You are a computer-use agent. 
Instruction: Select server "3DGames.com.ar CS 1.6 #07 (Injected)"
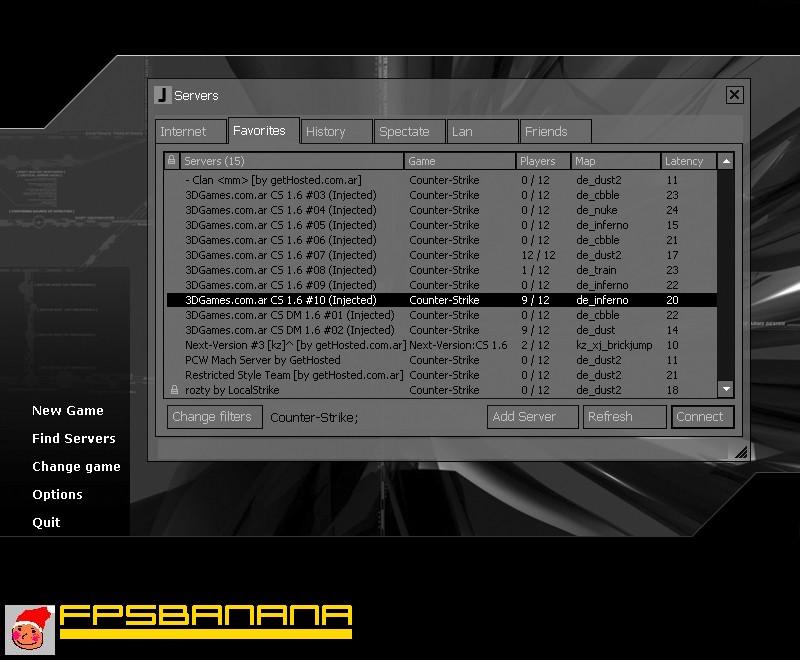pos(442,255)
